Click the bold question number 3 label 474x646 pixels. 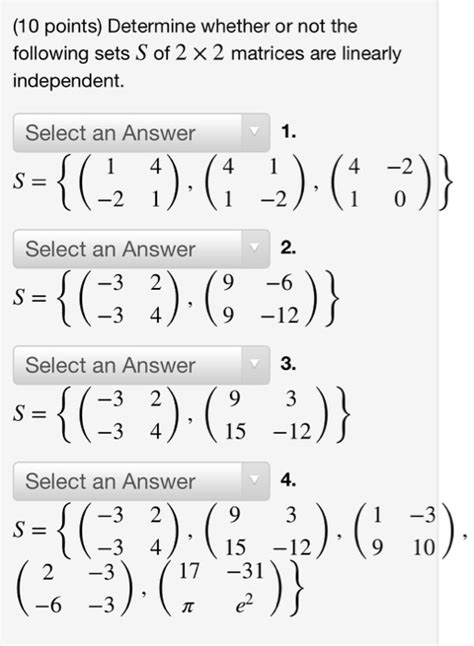[288, 364]
